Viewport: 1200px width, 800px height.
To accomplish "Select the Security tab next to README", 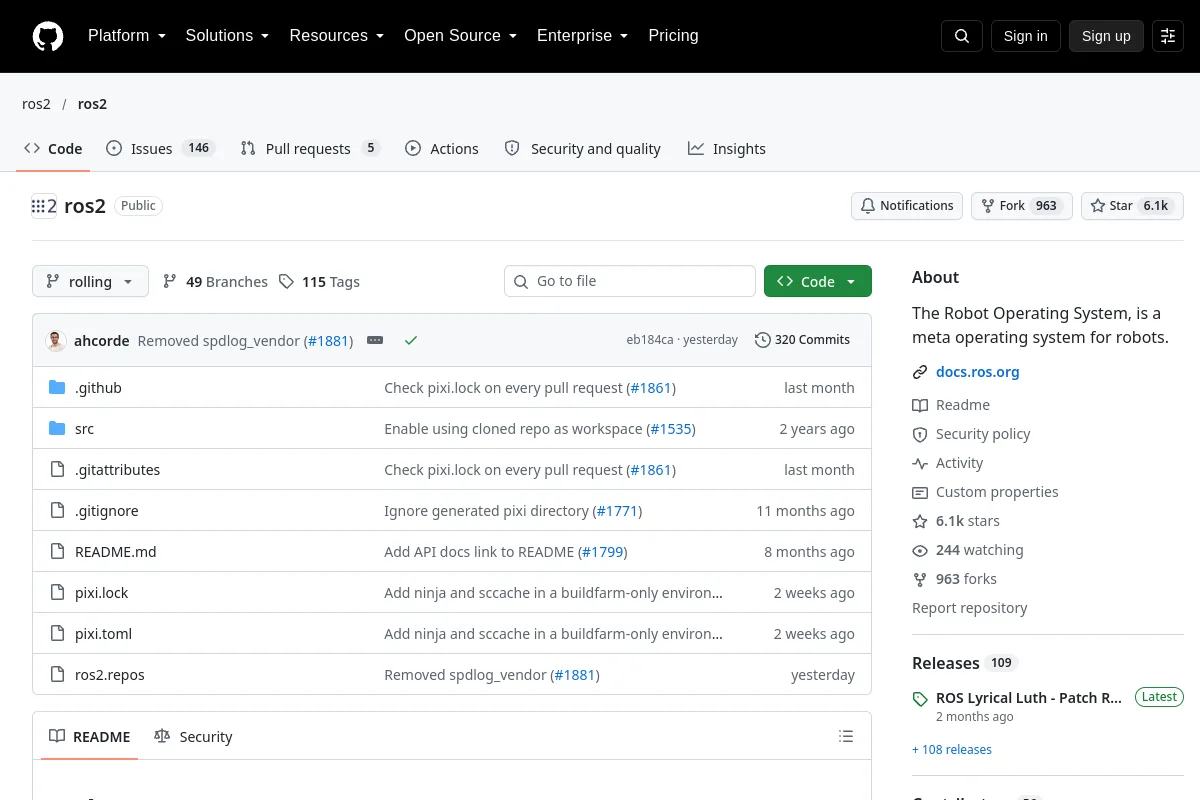I will [x=193, y=737].
